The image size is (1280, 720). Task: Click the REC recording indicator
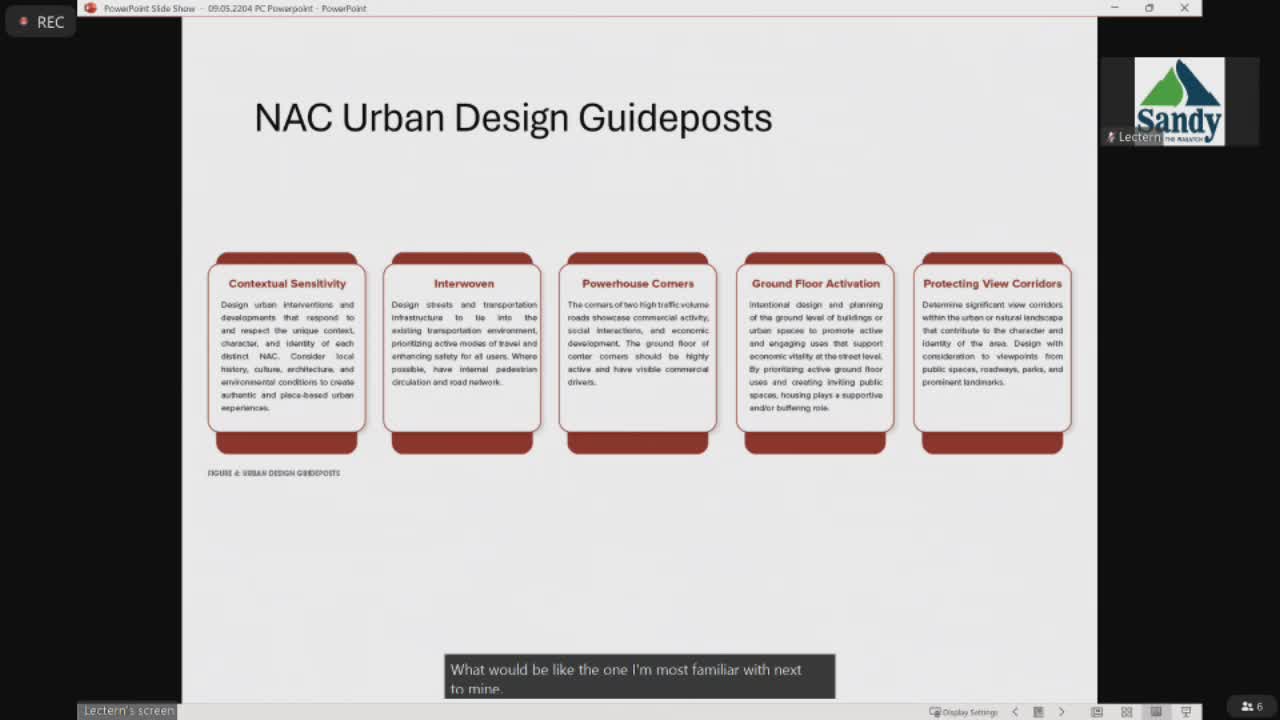click(x=41, y=22)
